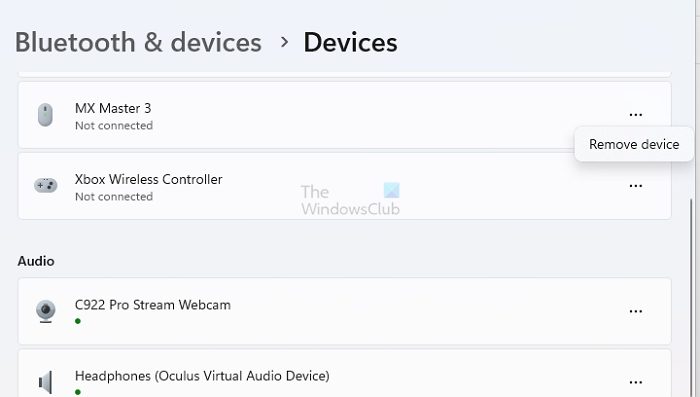Open more options for C922 Pro Stream Webcam
700x397 pixels.
coord(635,311)
